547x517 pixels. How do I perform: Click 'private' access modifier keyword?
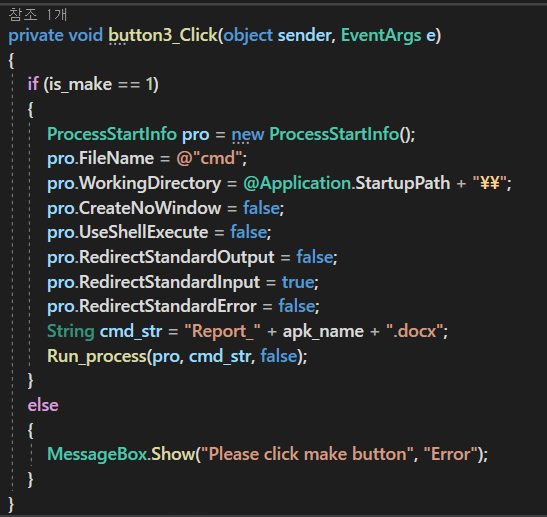tap(36, 36)
